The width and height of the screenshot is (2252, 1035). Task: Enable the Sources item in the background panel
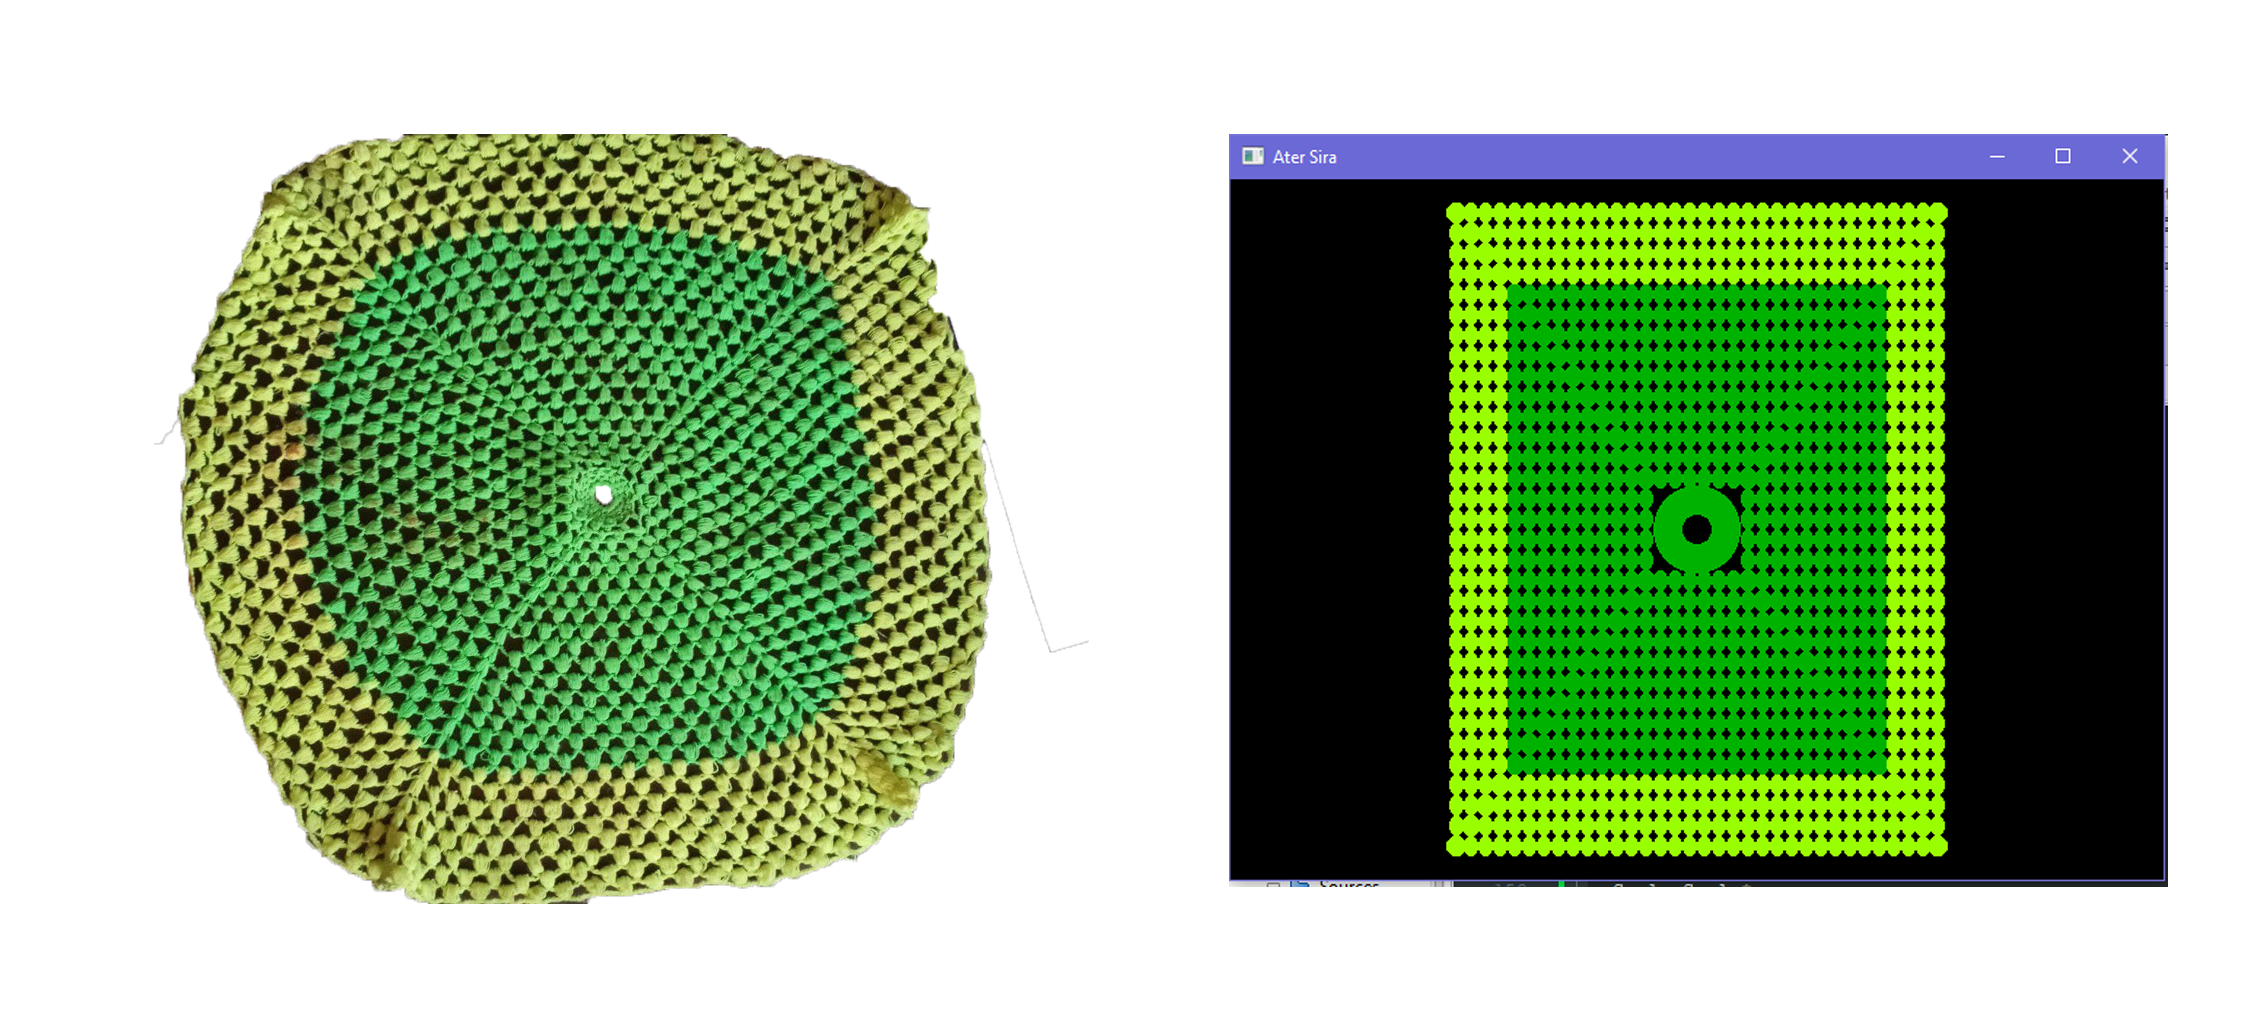pyautogui.click(x=1272, y=887)
